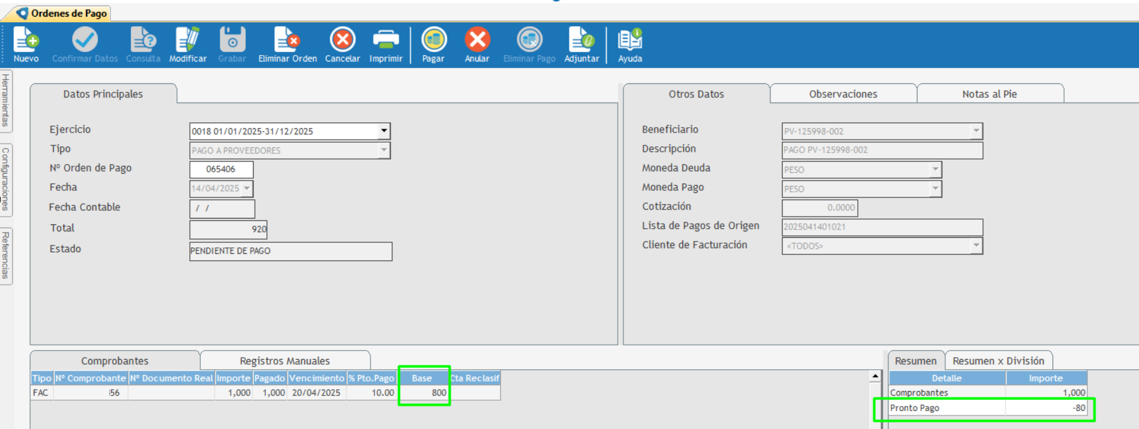1139x429 pixels.
Task: Click the Imprimir printer icon
Action: pyautogui.click(x=385, y=40)
